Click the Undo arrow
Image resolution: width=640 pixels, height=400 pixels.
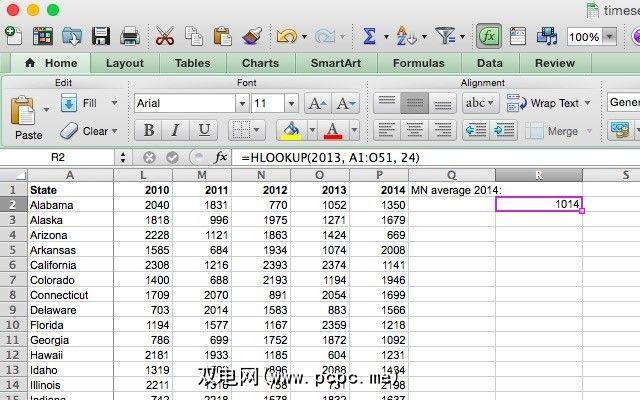(x=287, y=37)
